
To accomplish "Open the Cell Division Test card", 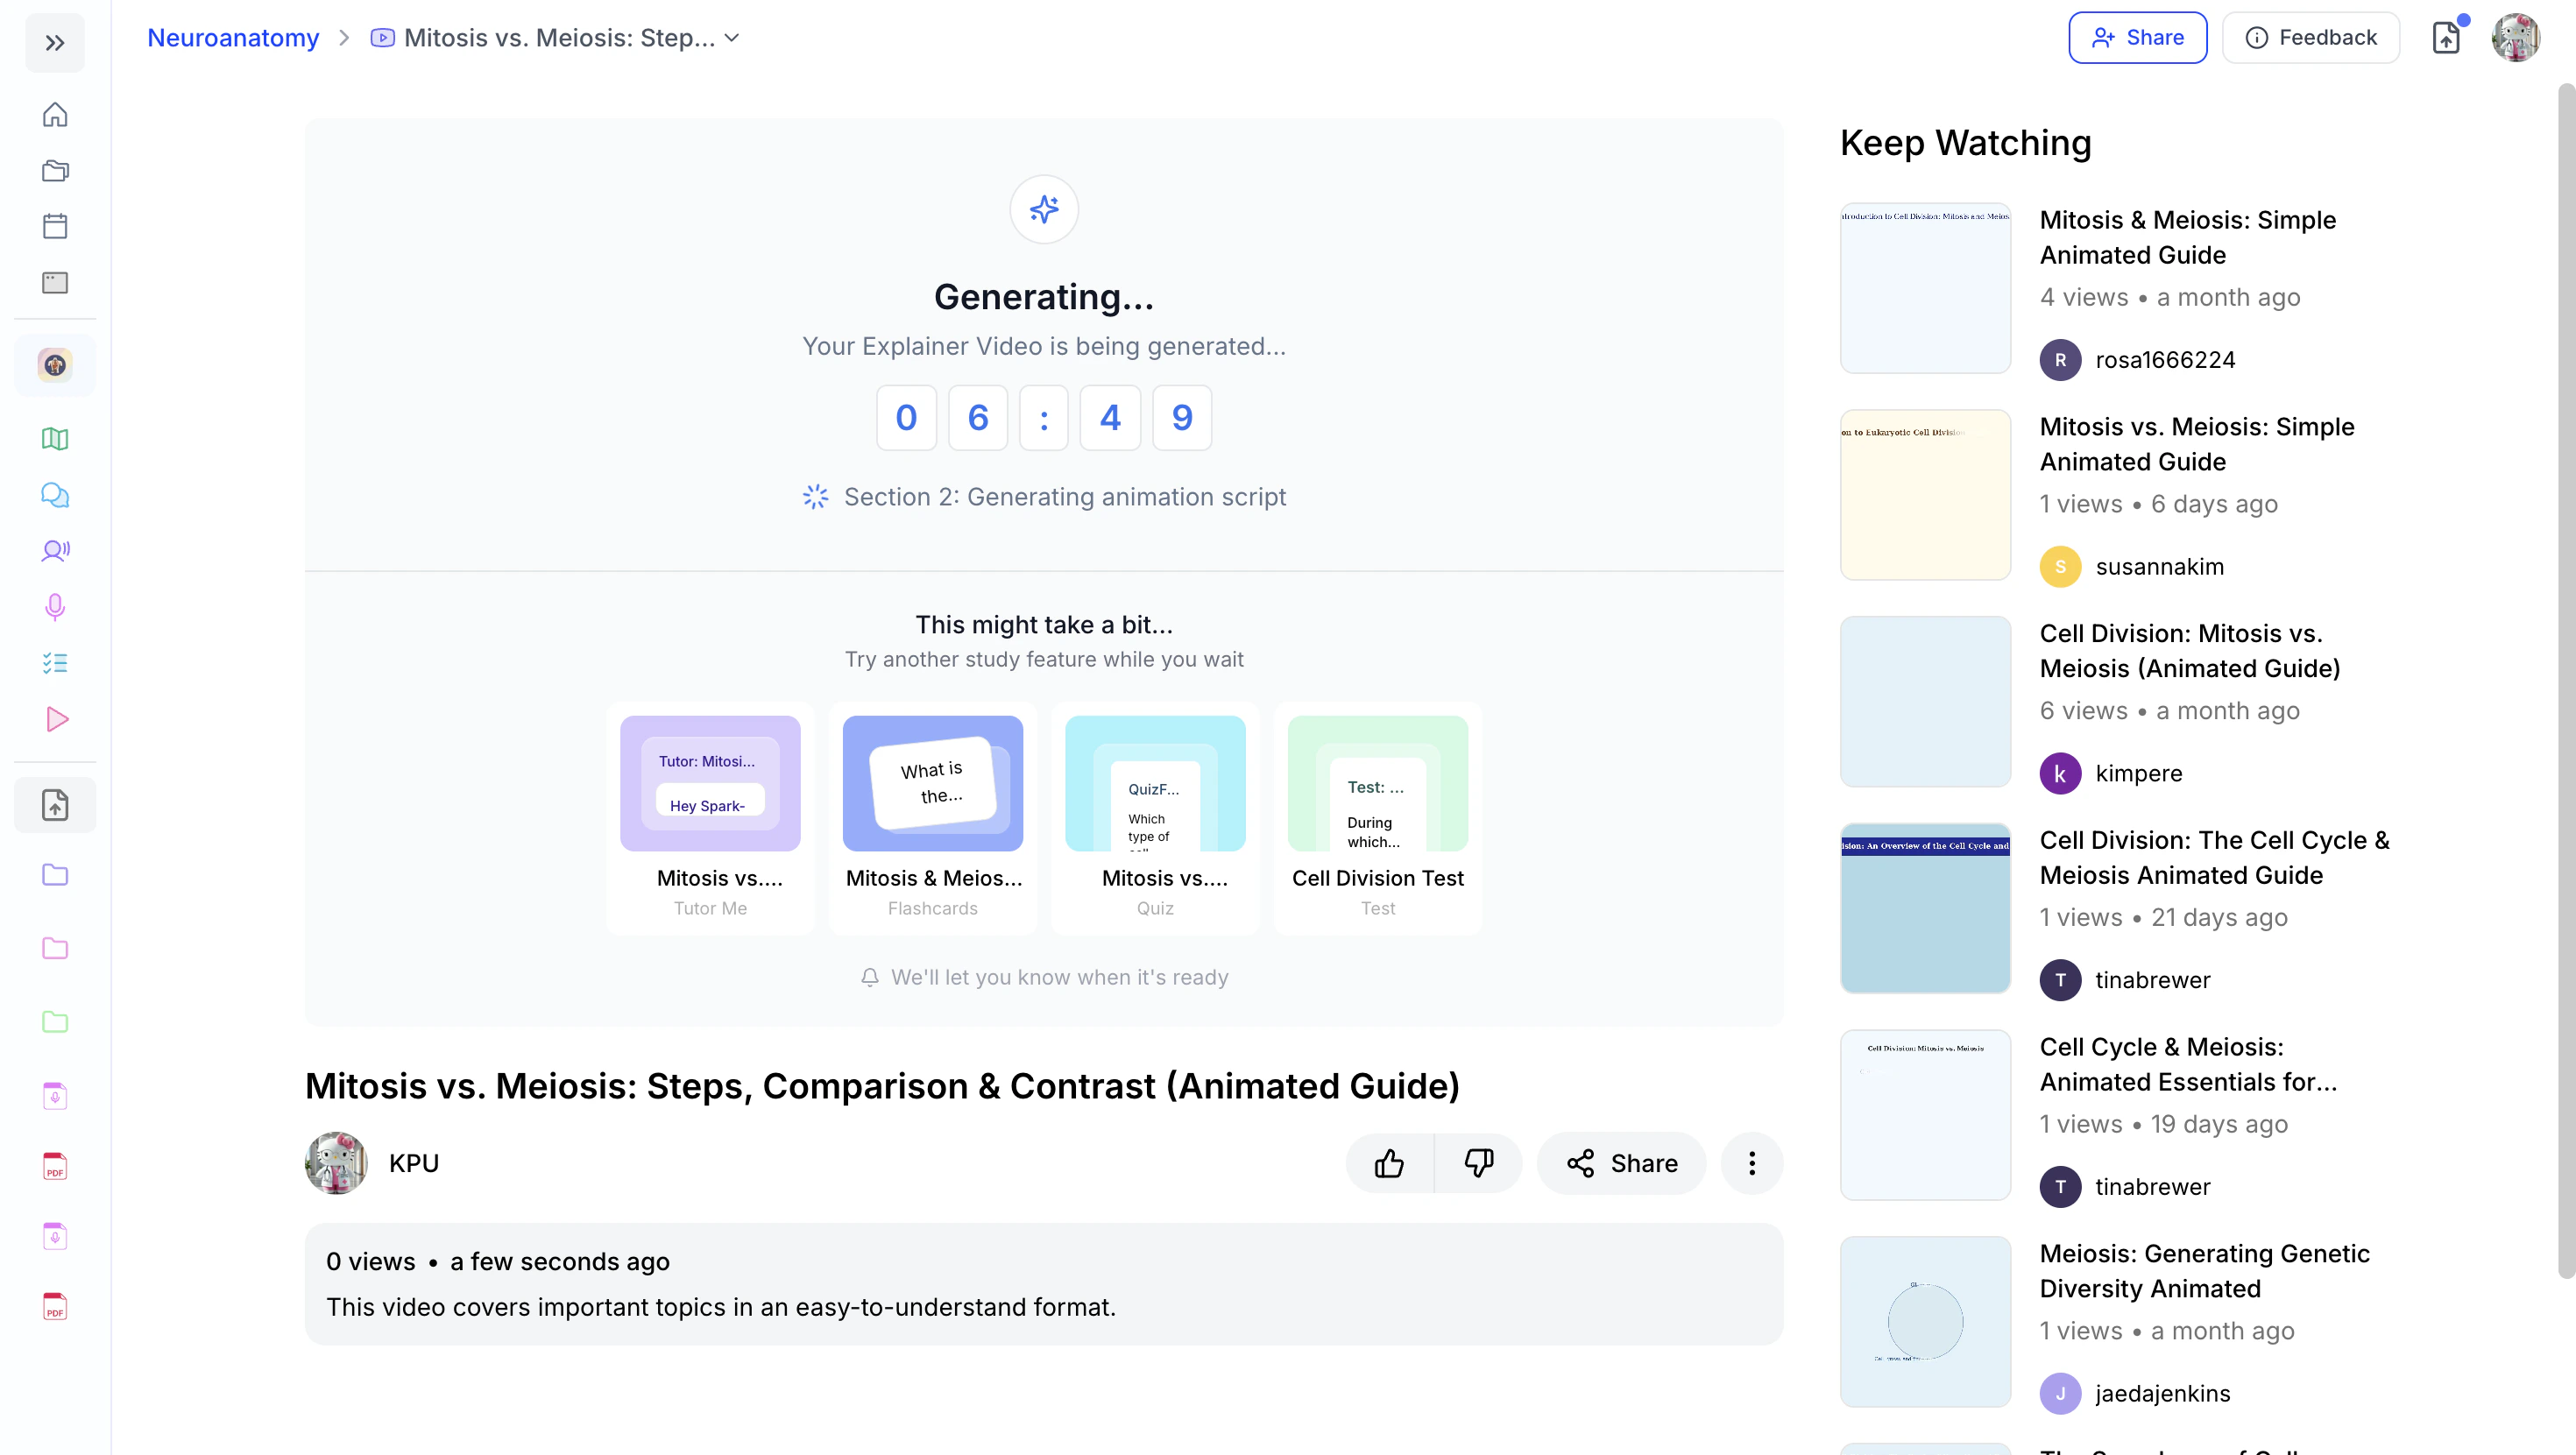I will 1378,817.
